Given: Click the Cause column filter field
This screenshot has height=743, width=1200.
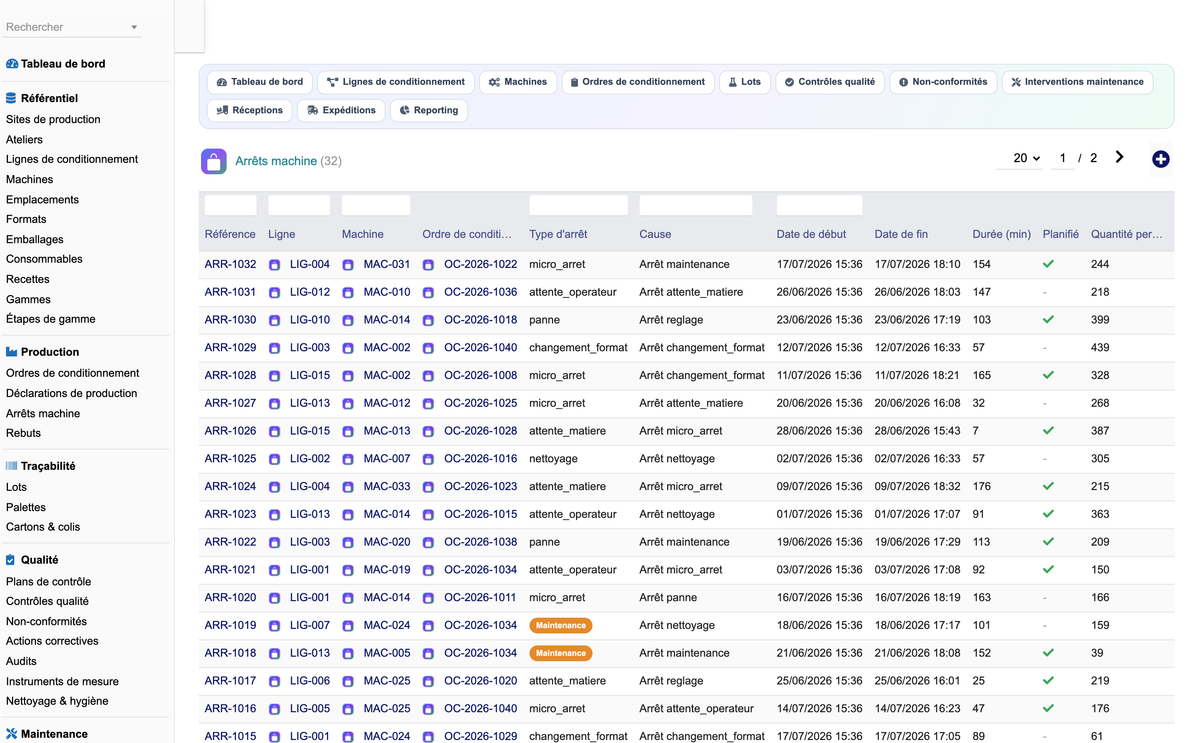Looking at the screenshot, I should [x=696, y=205].
